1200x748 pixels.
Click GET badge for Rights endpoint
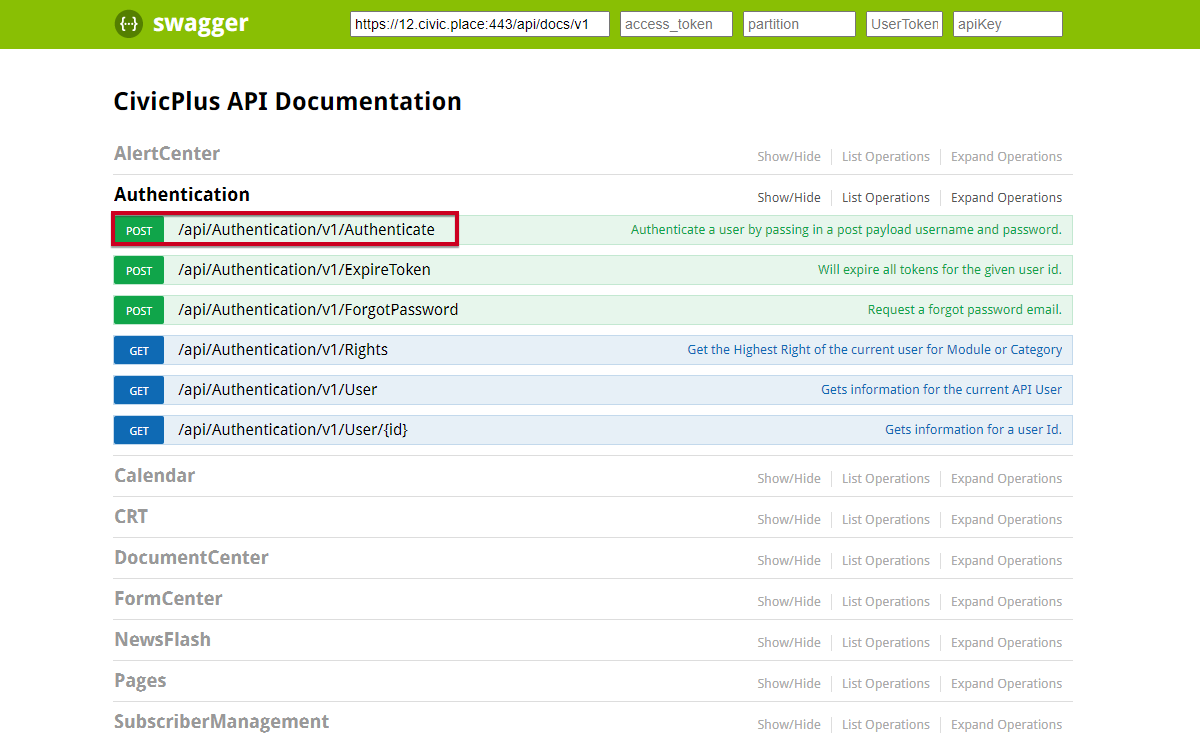coord(139,351)
